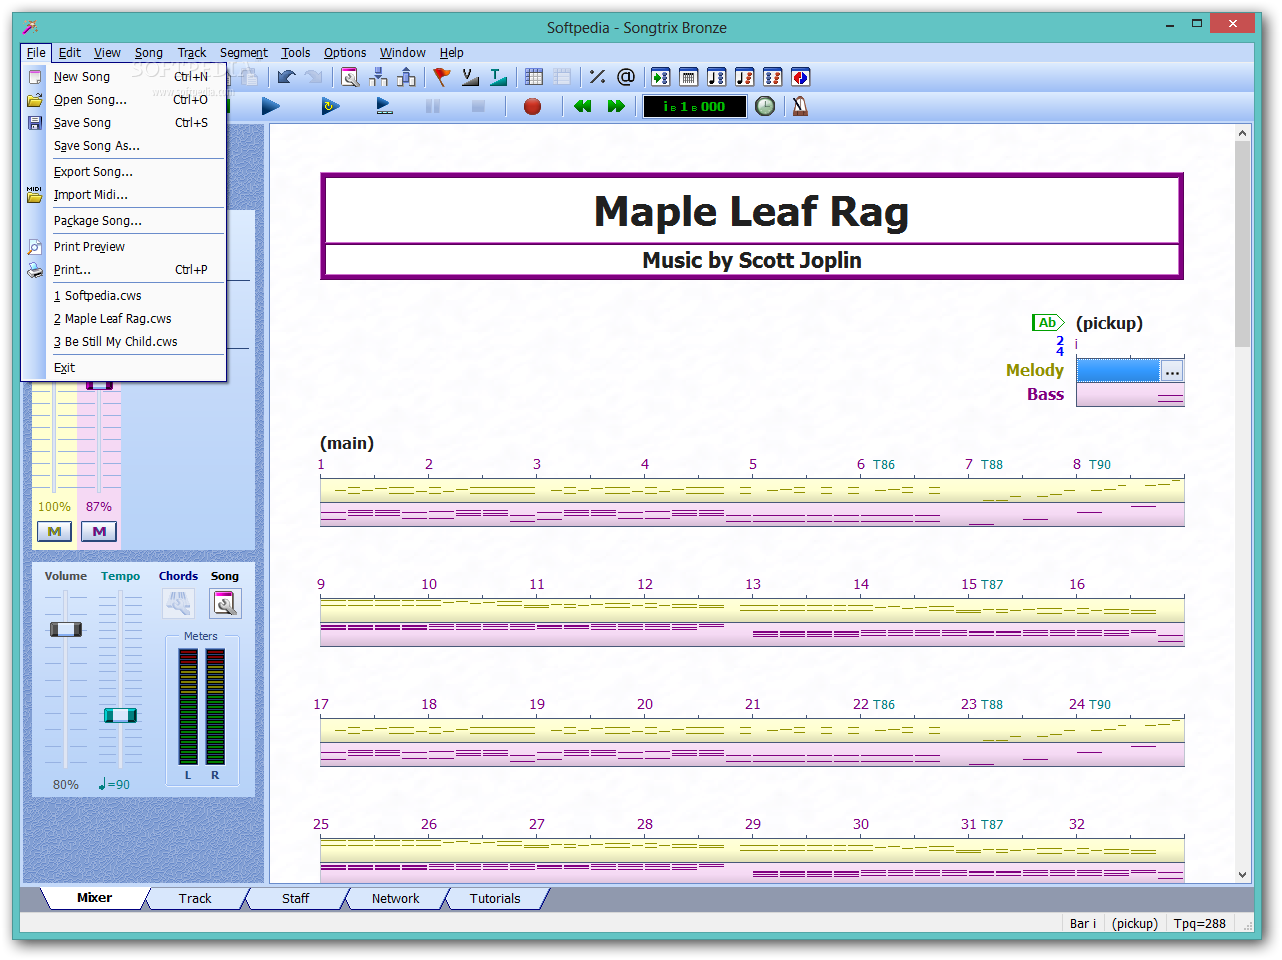The image size is (1282, 960).
Task: Switch to the Network tab
Action: 395,898
